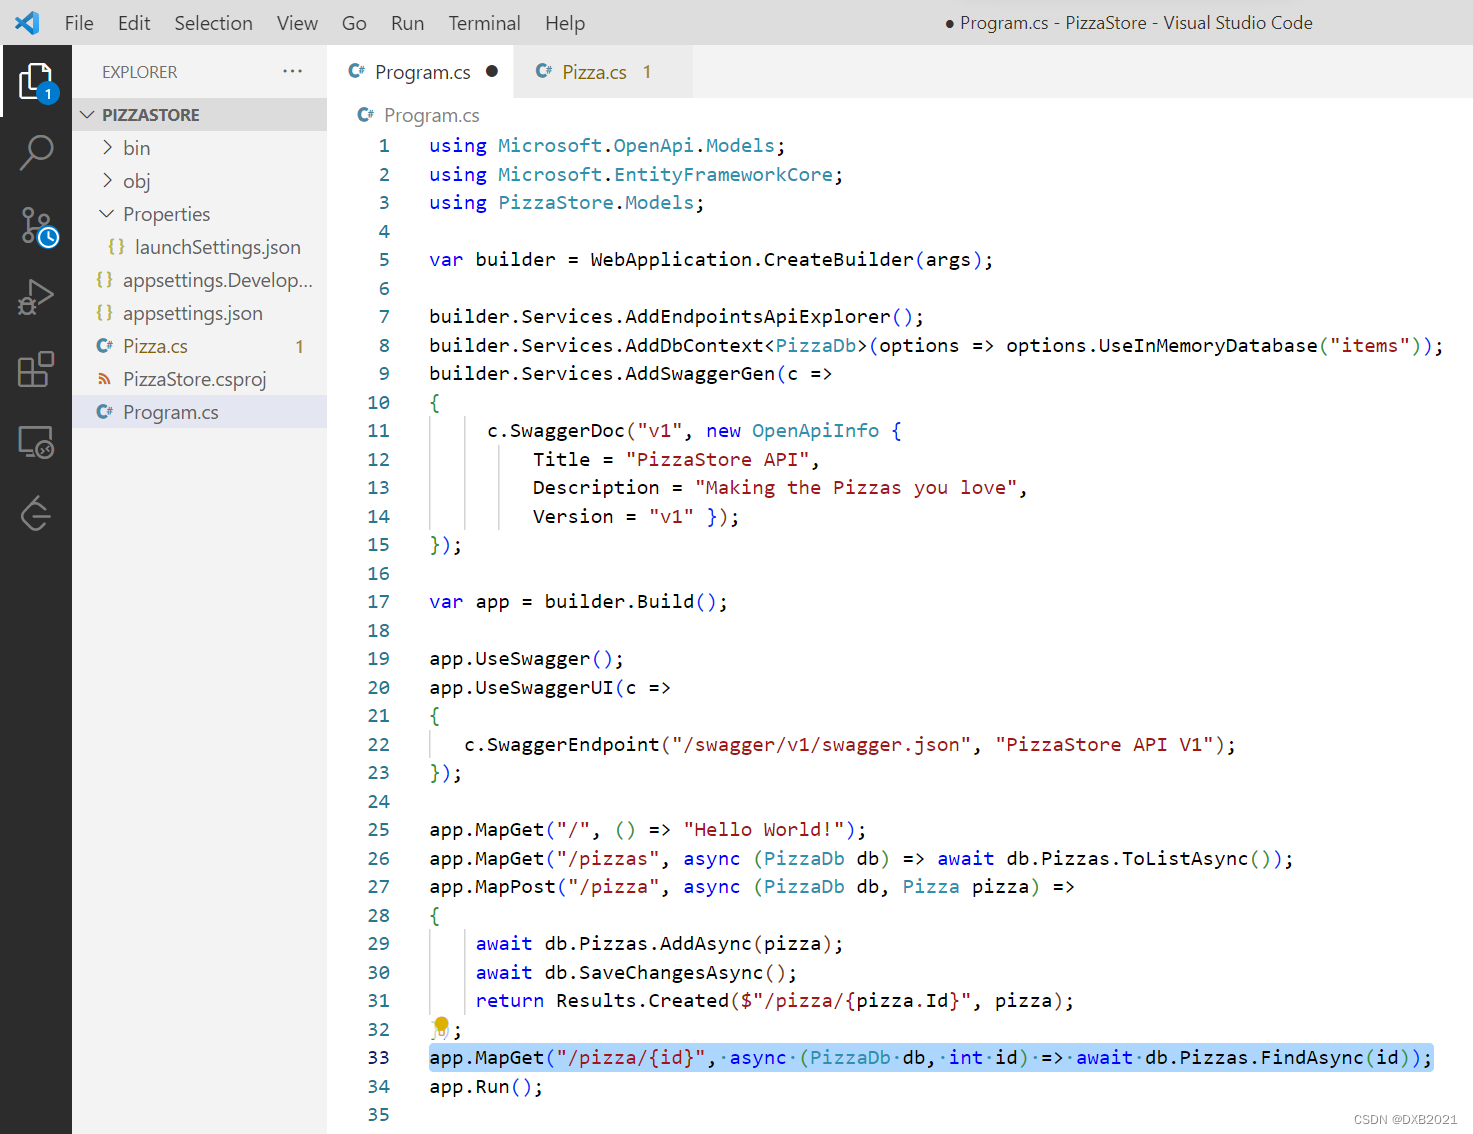Click line number 10 in the gutter
The width and height of the screenshot is (1473, 1134).
tap(379, 403)
